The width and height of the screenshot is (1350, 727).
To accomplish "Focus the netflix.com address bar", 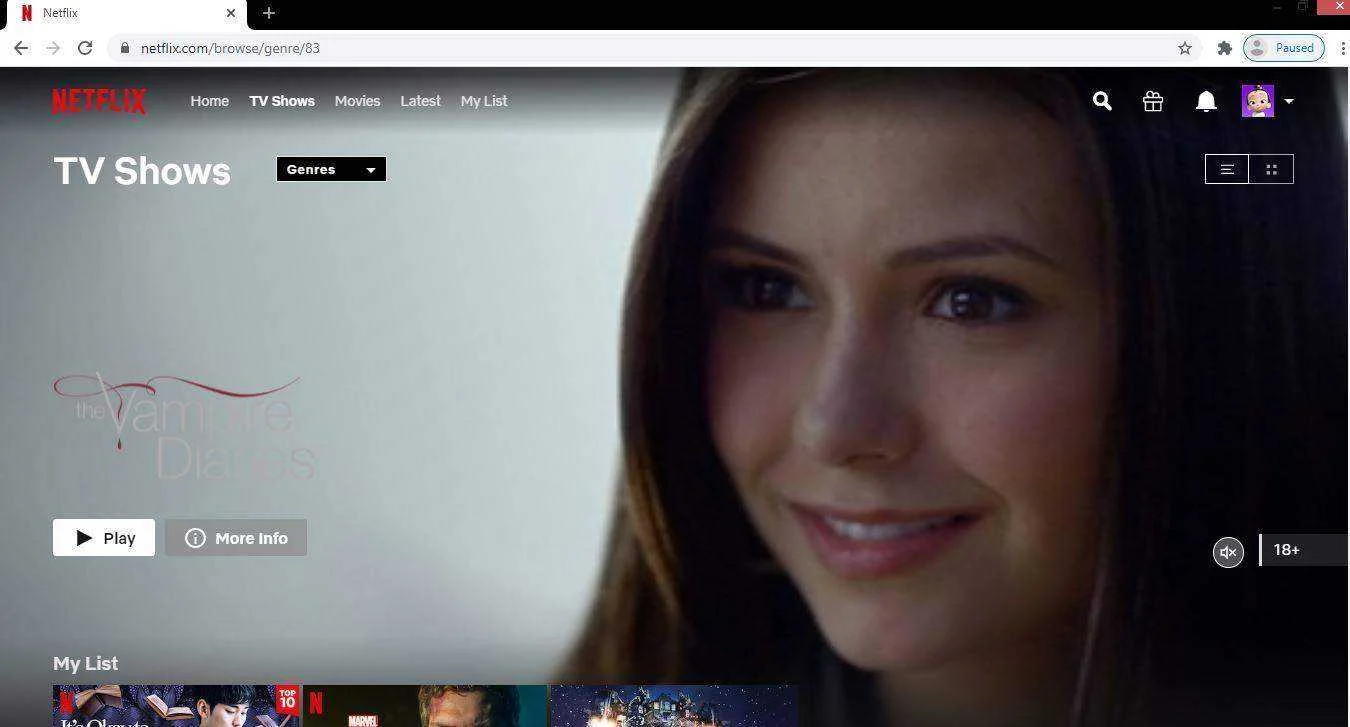I will [x=650, y=48].
